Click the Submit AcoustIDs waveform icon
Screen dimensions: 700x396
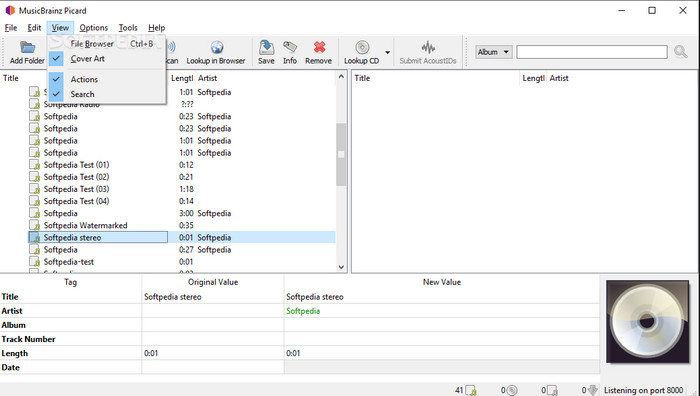428,47
